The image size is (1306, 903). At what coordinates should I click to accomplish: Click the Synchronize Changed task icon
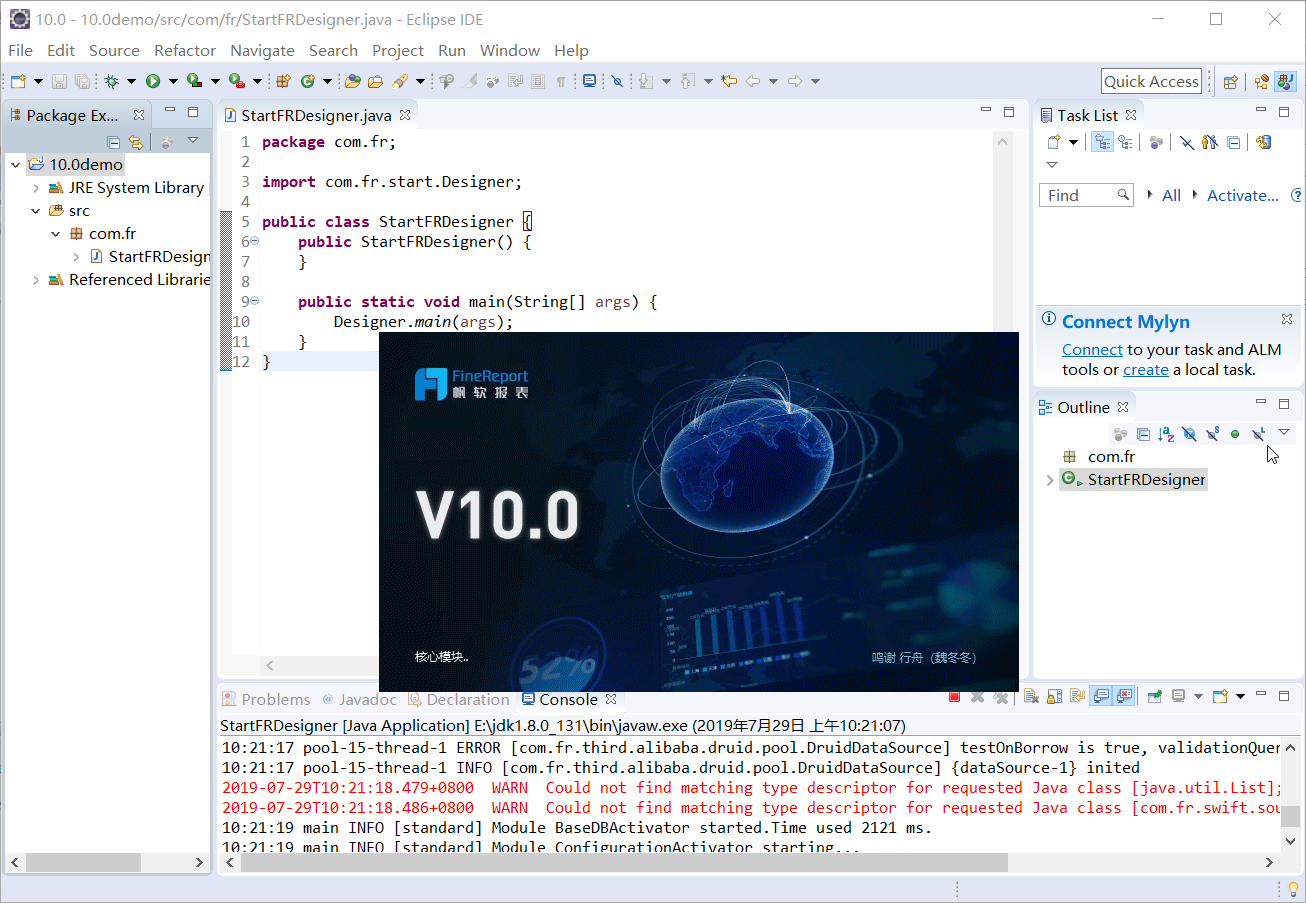click(x=1263, y=142)
